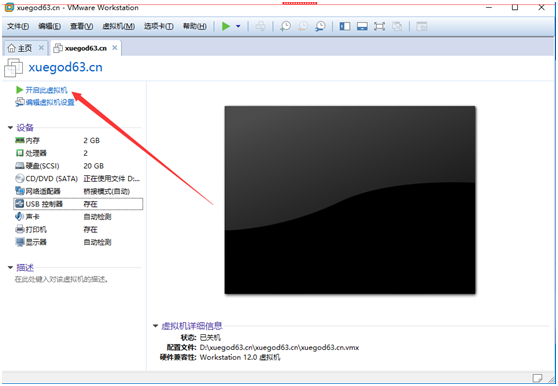Open the power options dropdown arrow

tap(238, 26)
